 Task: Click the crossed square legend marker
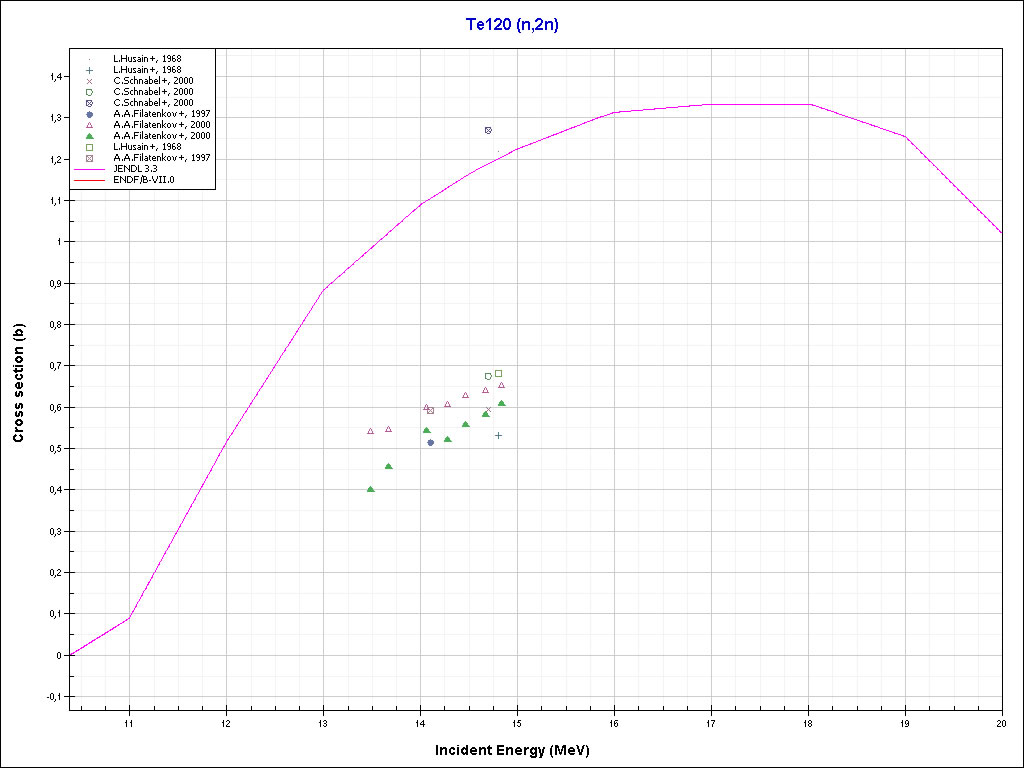(89, 157)
